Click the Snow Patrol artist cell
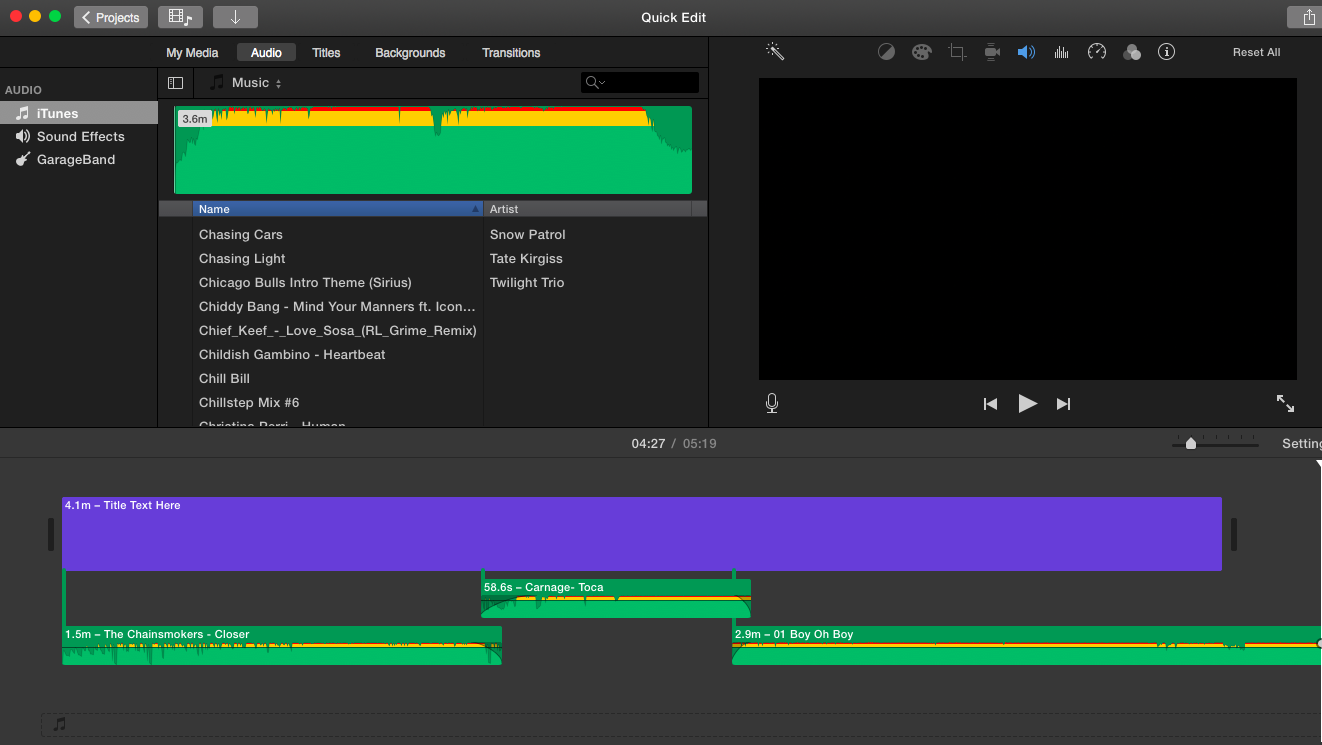 pos(528,234)
